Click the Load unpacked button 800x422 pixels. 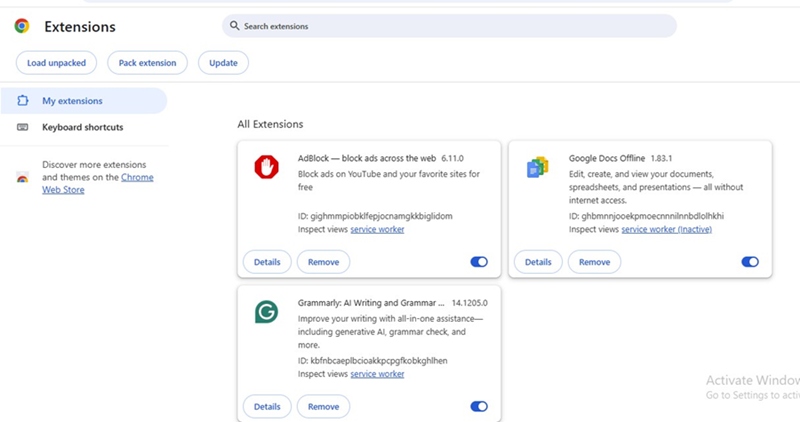click(56, 63)
